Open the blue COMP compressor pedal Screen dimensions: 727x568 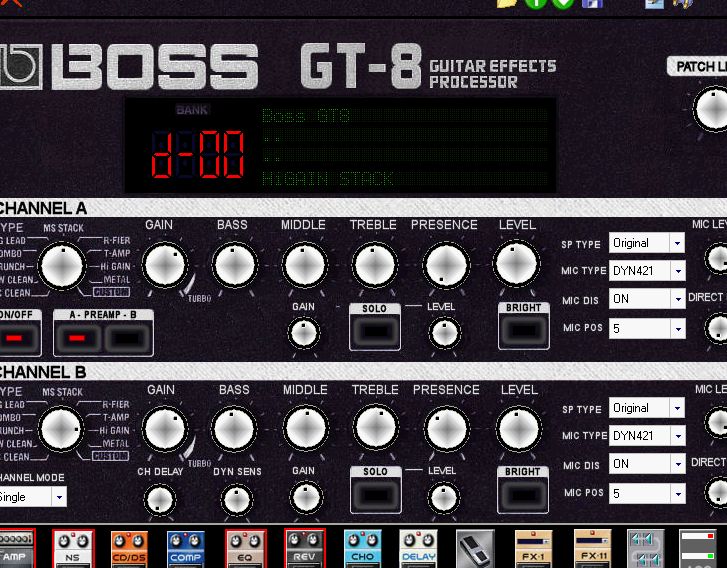[x=185, y=549]
